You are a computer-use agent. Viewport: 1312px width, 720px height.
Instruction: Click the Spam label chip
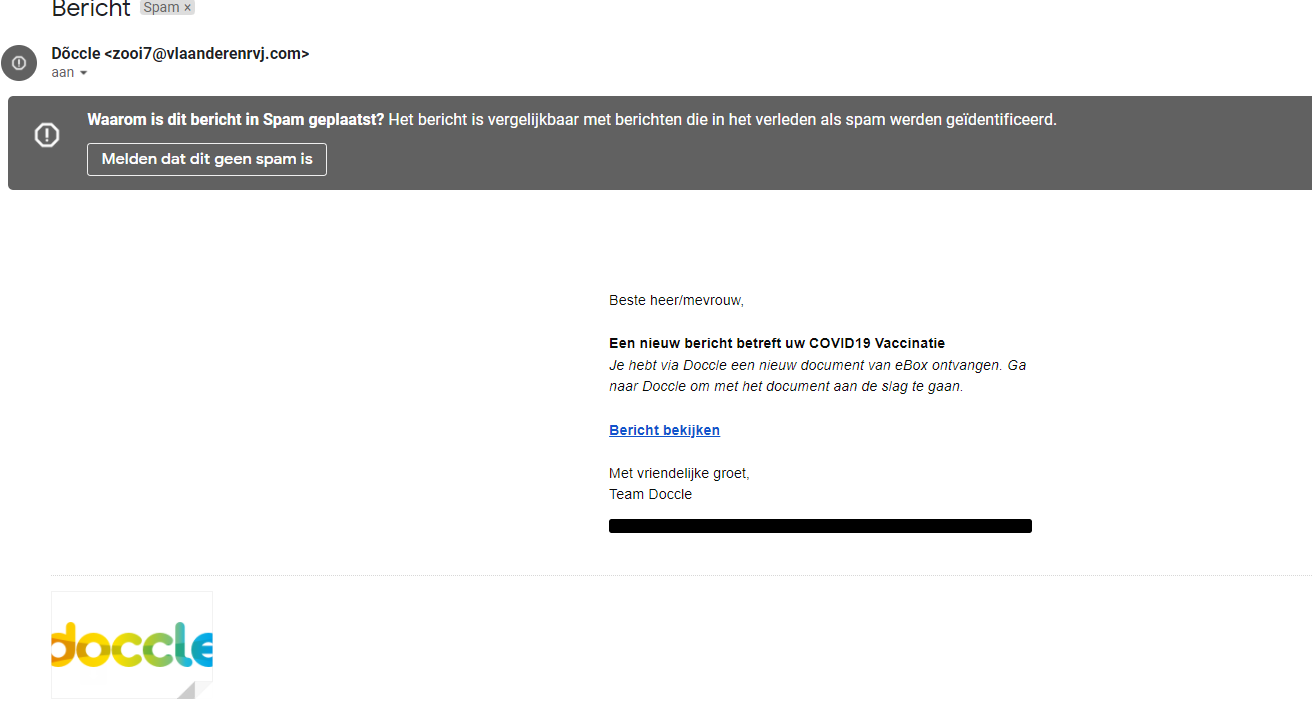tap(161, 8)
